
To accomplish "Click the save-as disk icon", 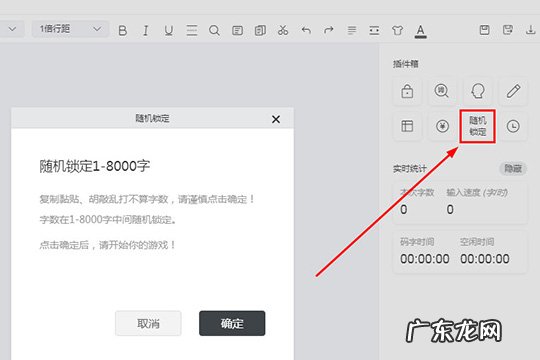I will pos(508,30).
